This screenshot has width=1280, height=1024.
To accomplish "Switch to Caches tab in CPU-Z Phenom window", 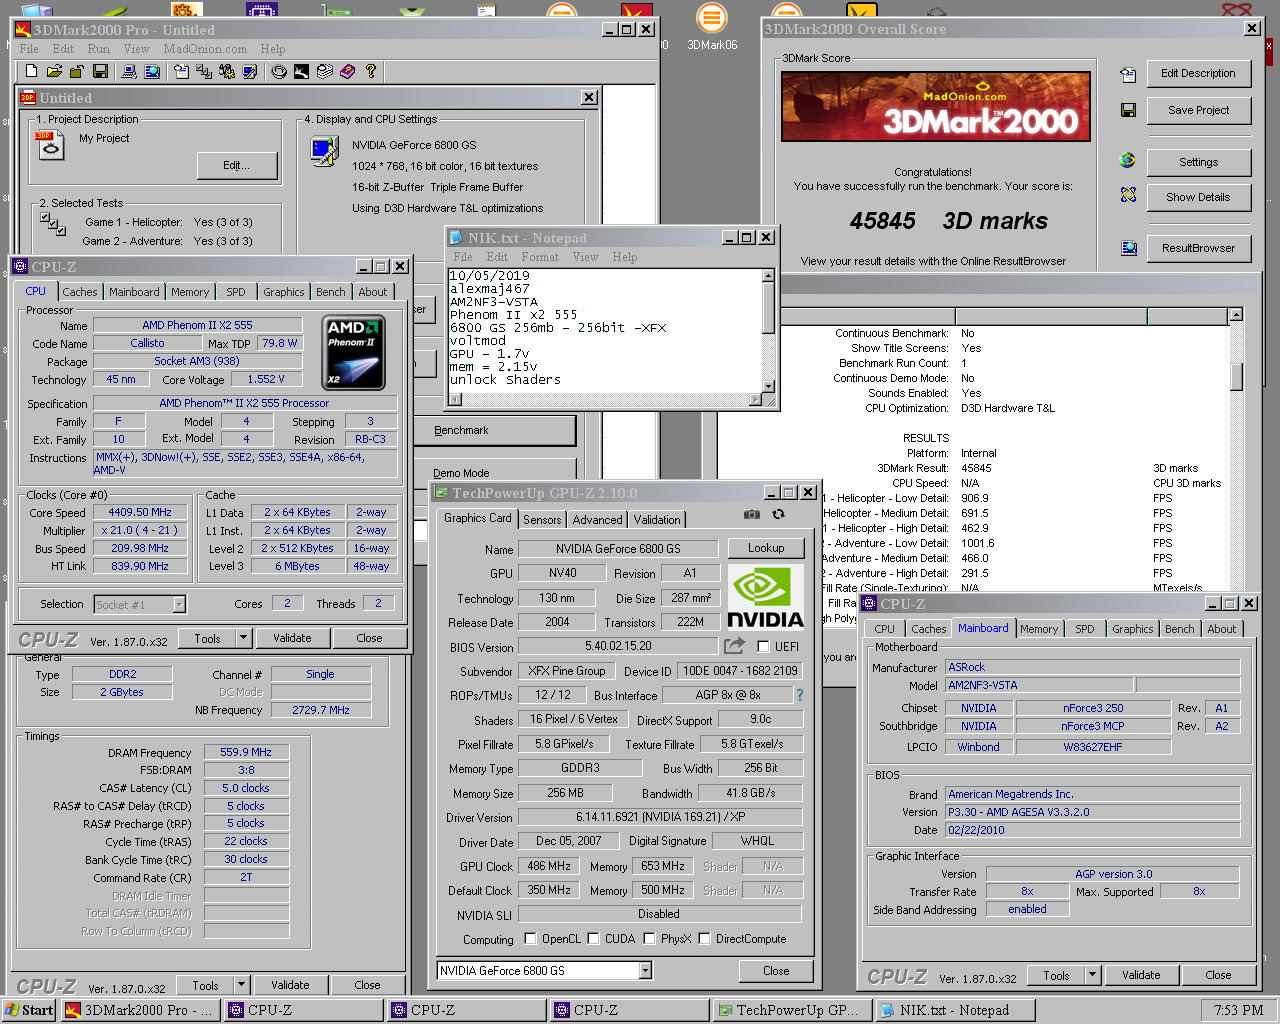I will [80, 292].
